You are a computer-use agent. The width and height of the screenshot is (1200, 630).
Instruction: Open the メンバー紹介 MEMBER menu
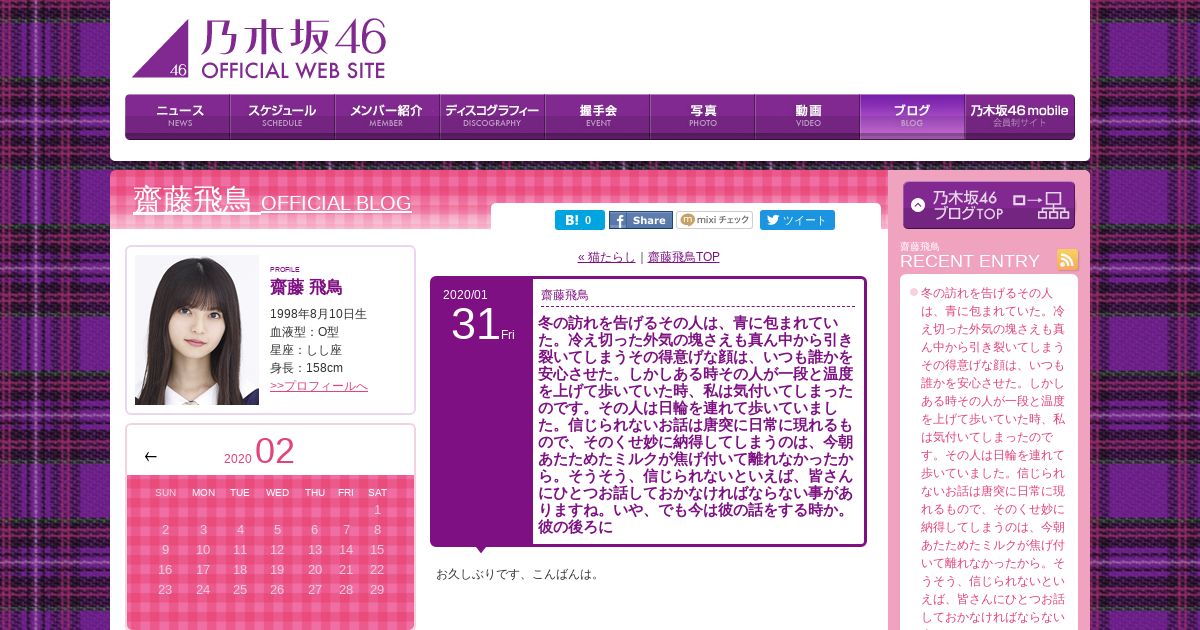pos(388,116)
